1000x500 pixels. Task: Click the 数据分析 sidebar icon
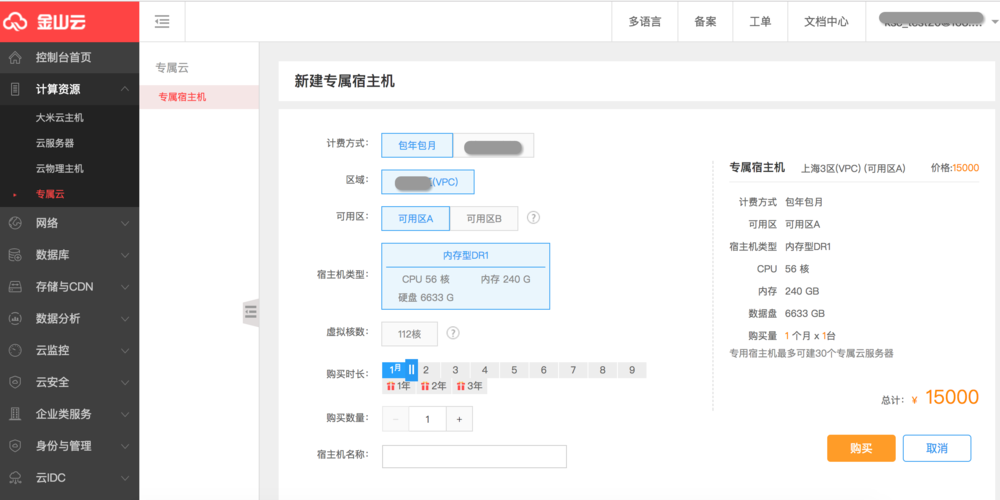(x=15, y=318)
